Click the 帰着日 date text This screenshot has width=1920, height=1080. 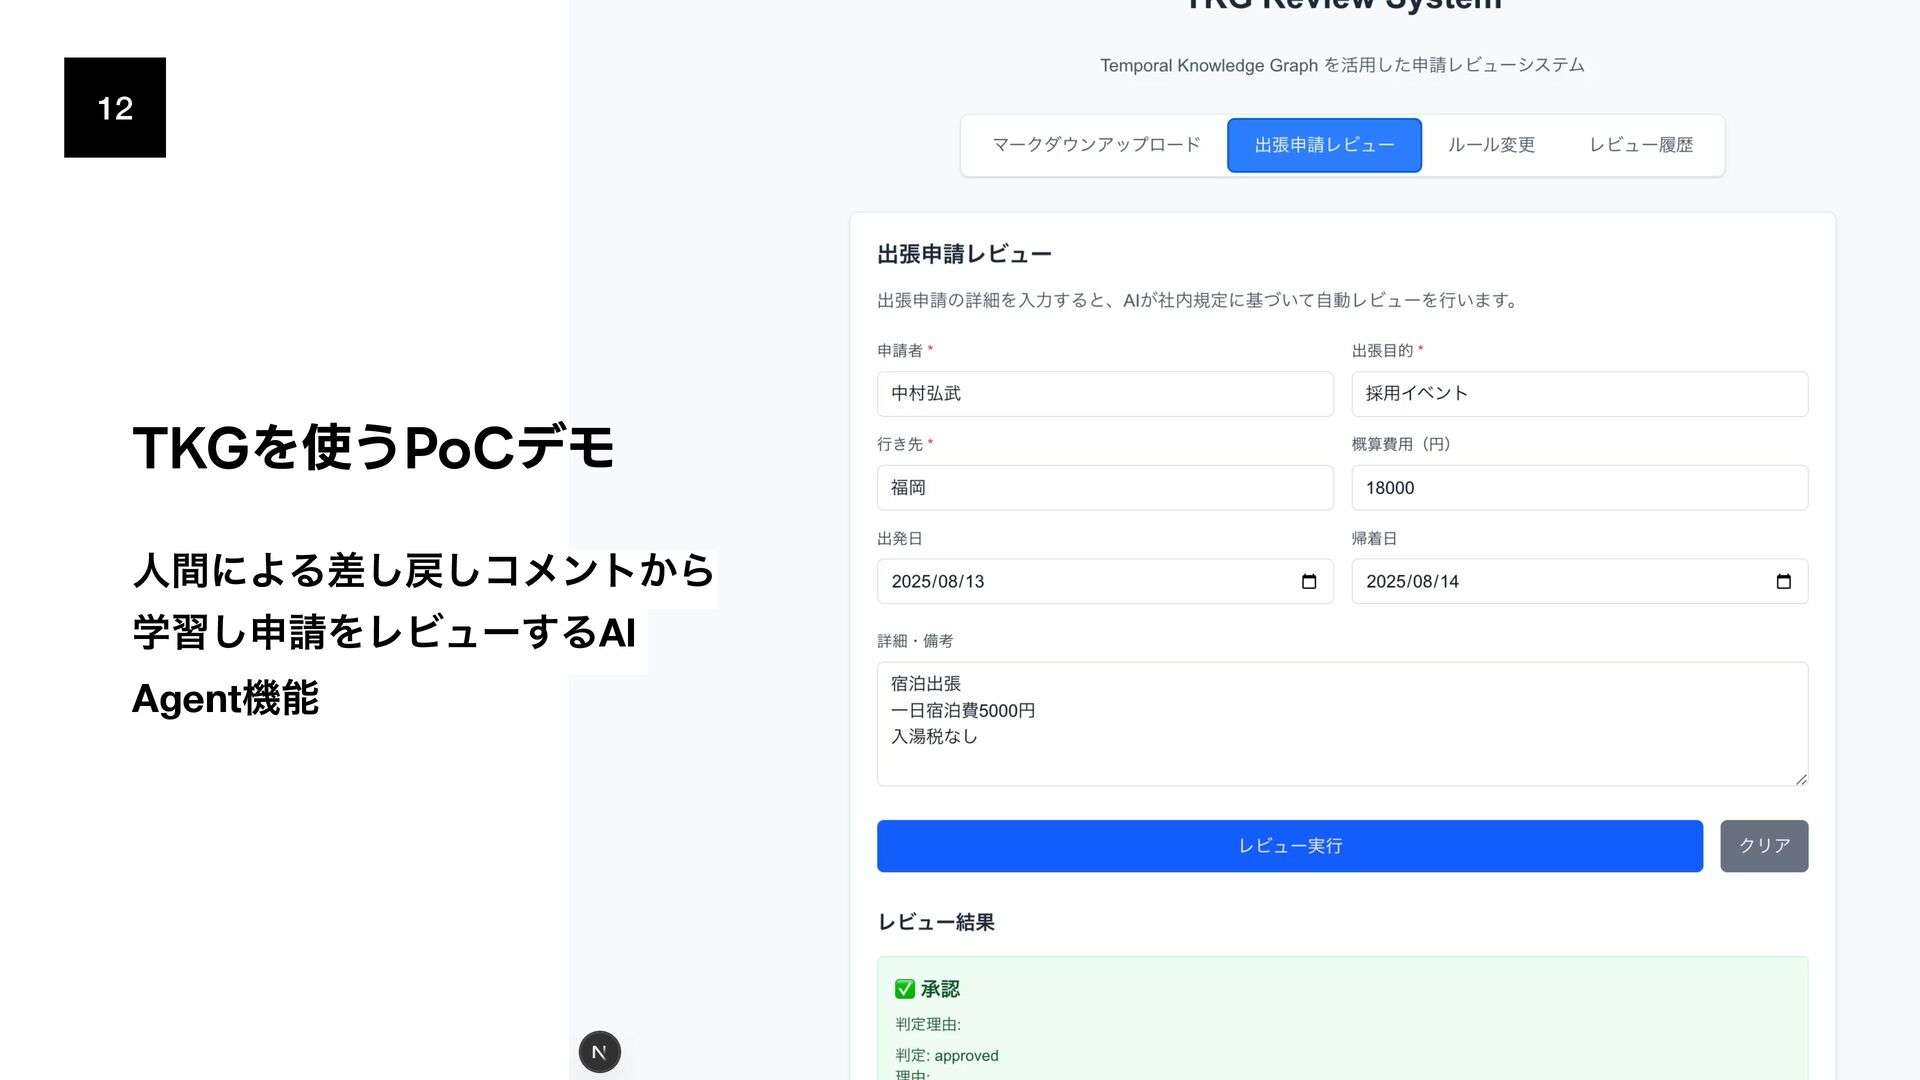tap(1412, 582)
